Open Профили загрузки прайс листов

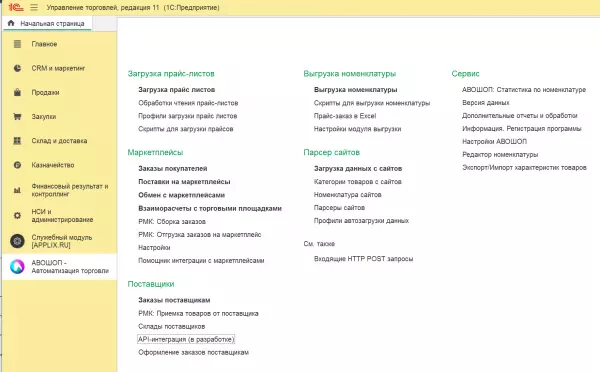click(x=188, y=116)
